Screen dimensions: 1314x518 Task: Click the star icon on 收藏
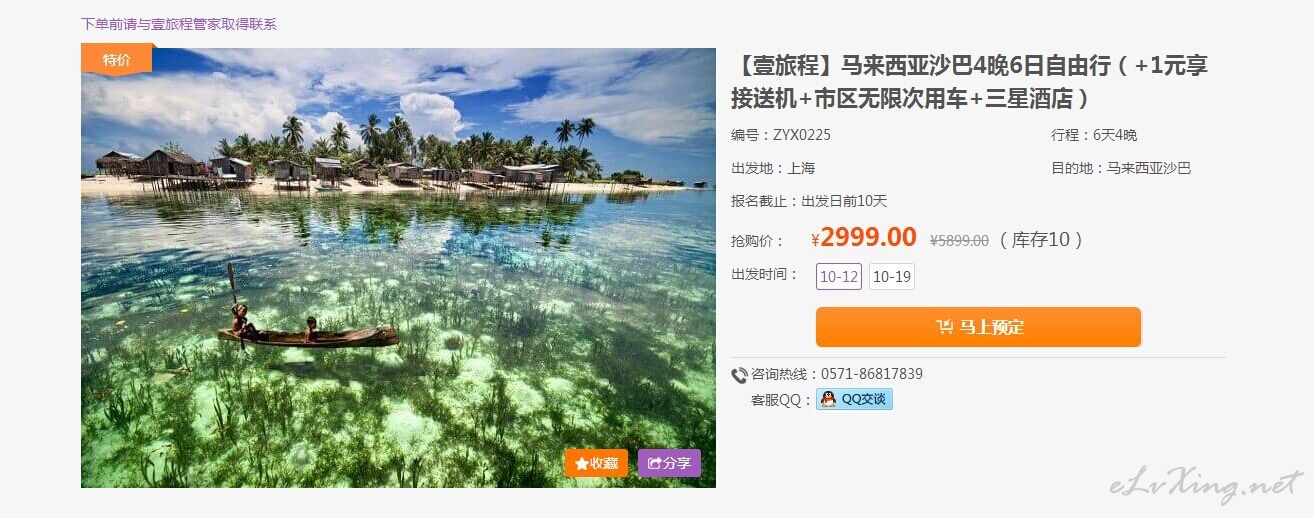click(581, 464)
